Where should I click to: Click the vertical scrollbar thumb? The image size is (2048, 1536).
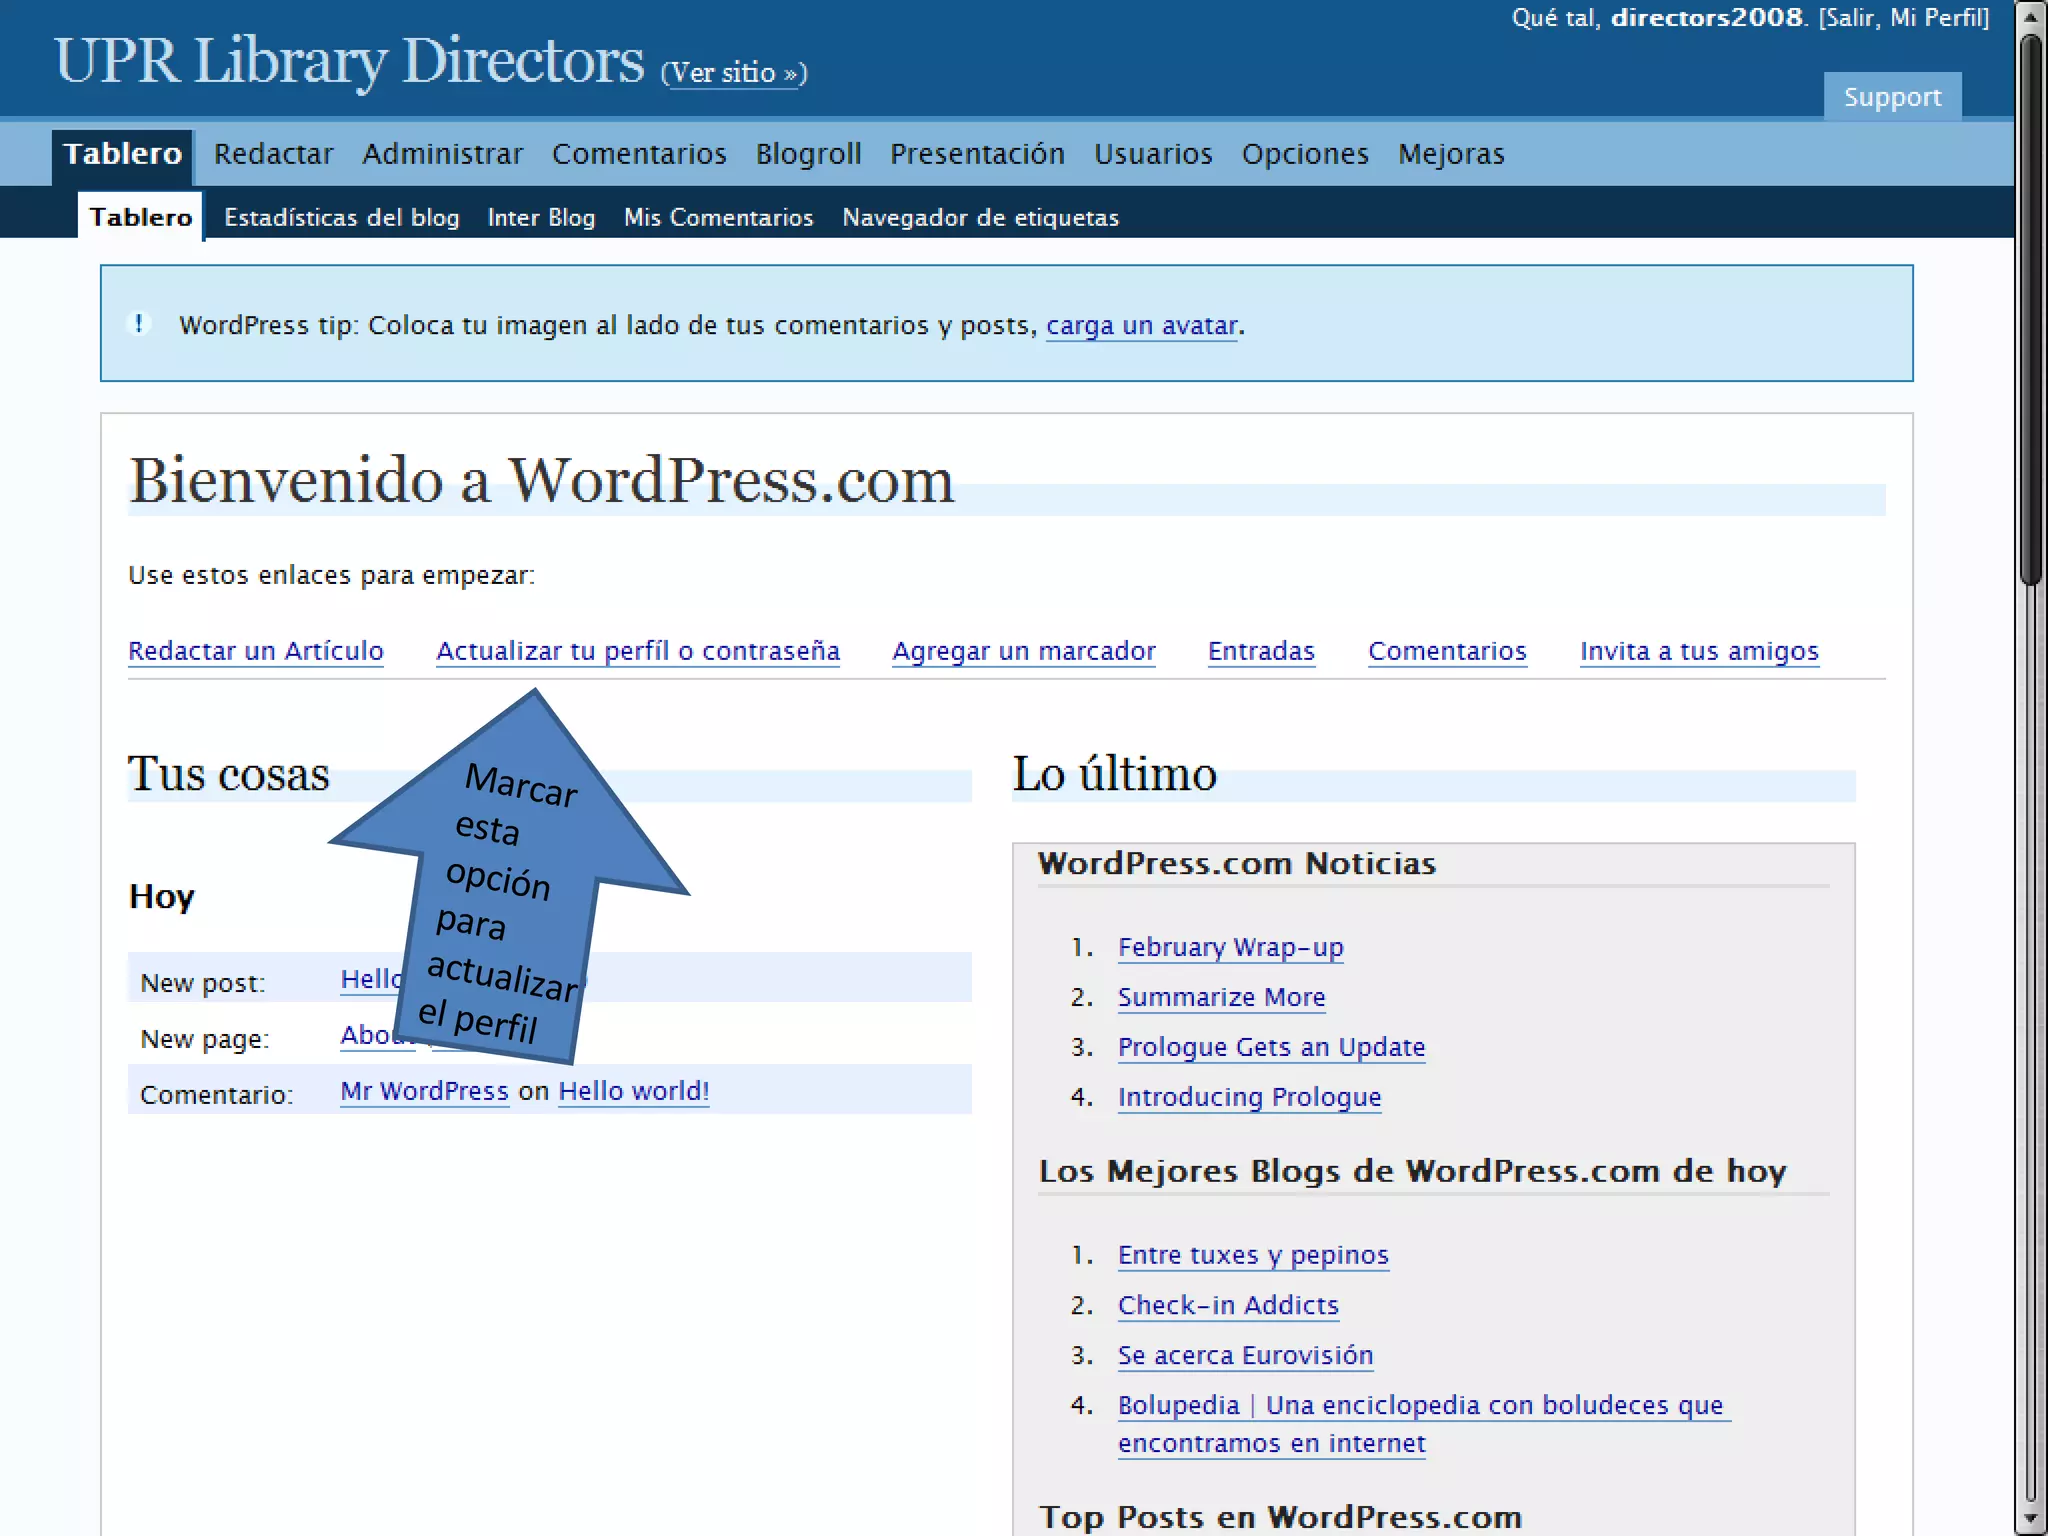(2030, 310)
